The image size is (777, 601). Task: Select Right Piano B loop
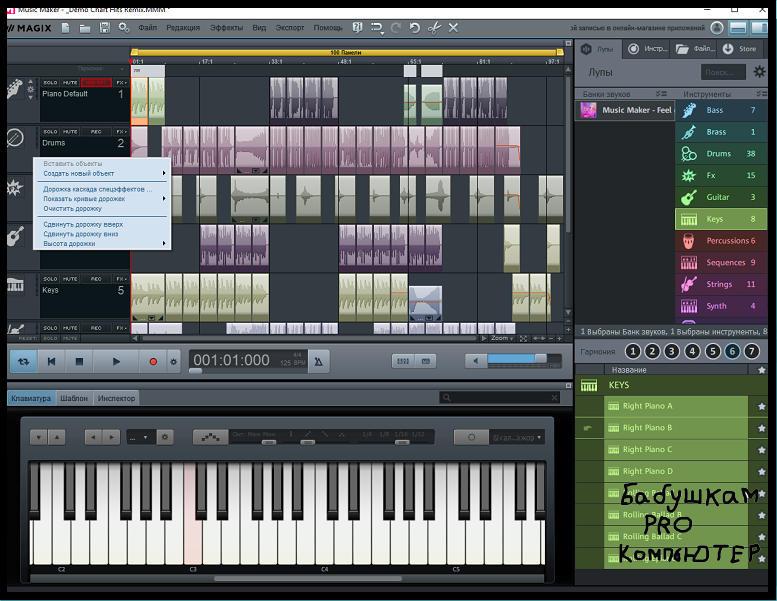coord(675,428)
